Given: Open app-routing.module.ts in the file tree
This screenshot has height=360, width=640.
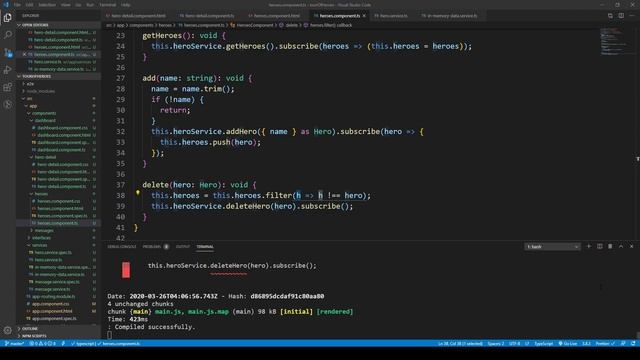Looking at the screenshot, I should [x=53, y=297].
